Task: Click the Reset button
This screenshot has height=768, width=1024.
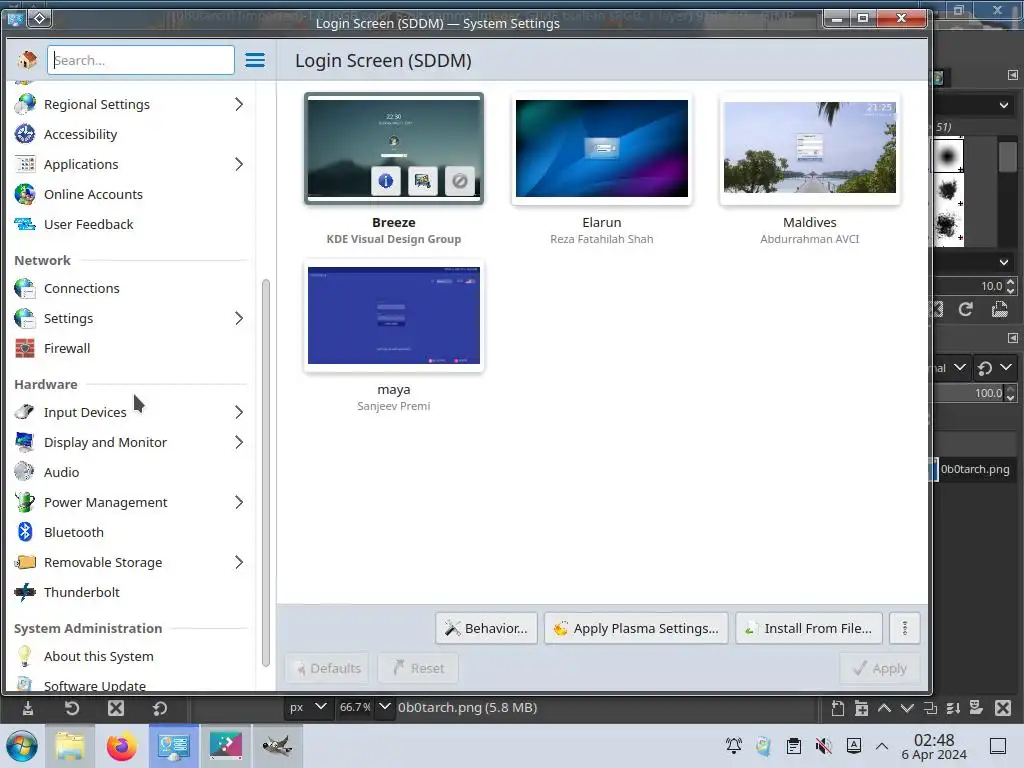Action: [418, 668]
